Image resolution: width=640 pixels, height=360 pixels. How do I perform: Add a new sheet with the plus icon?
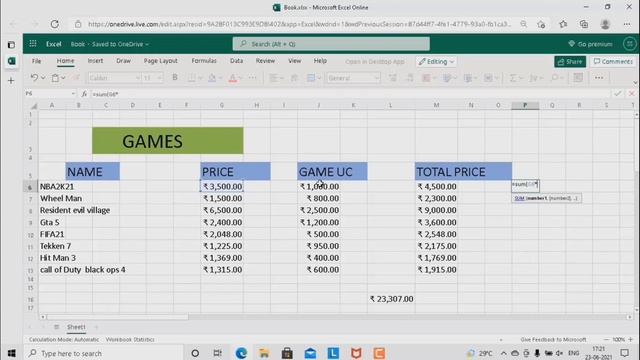[97, 327]
